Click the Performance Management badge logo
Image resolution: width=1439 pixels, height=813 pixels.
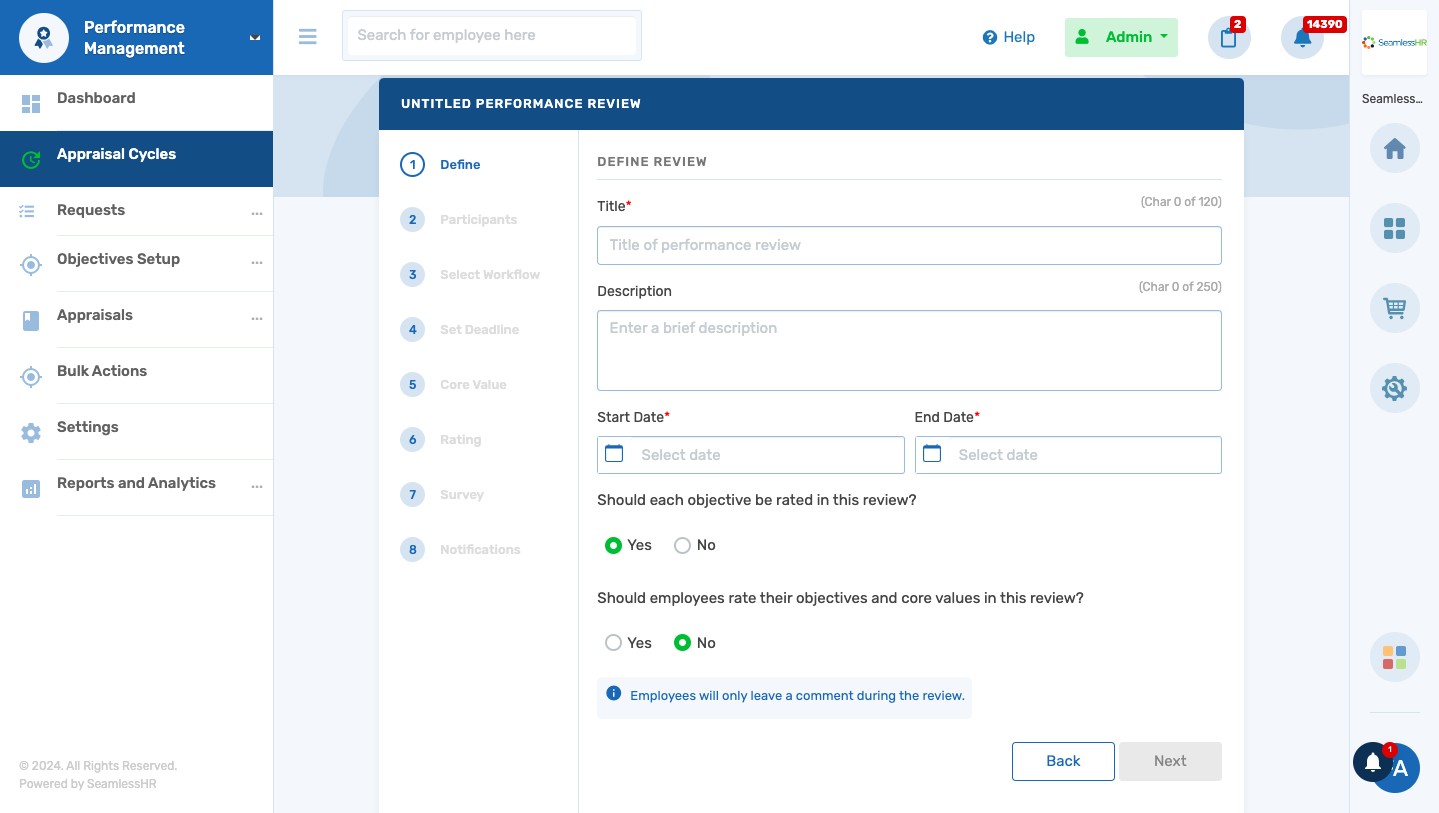click(43, 38)
